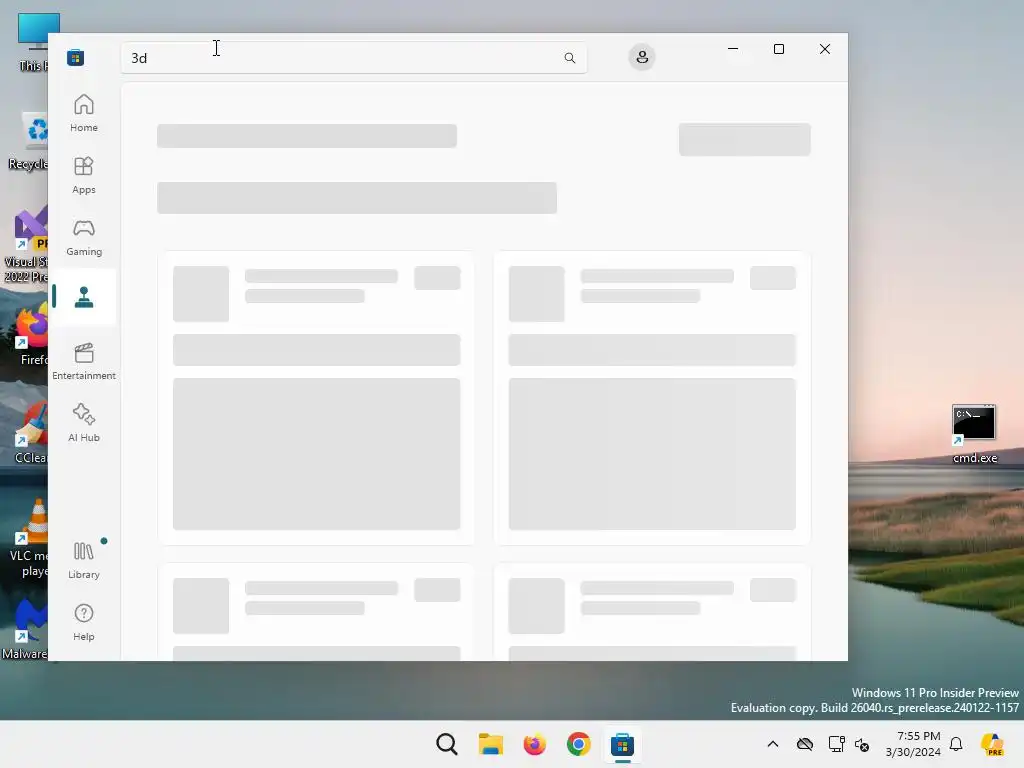Viewport: 1024px width, 768px height.
Task: Select Visual Studio 2022 Preview desktop shortcut
Action: [26, 245]
